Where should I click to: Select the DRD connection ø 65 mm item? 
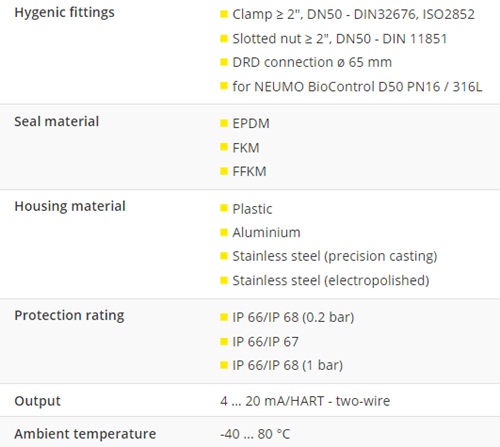click(312, 62)
